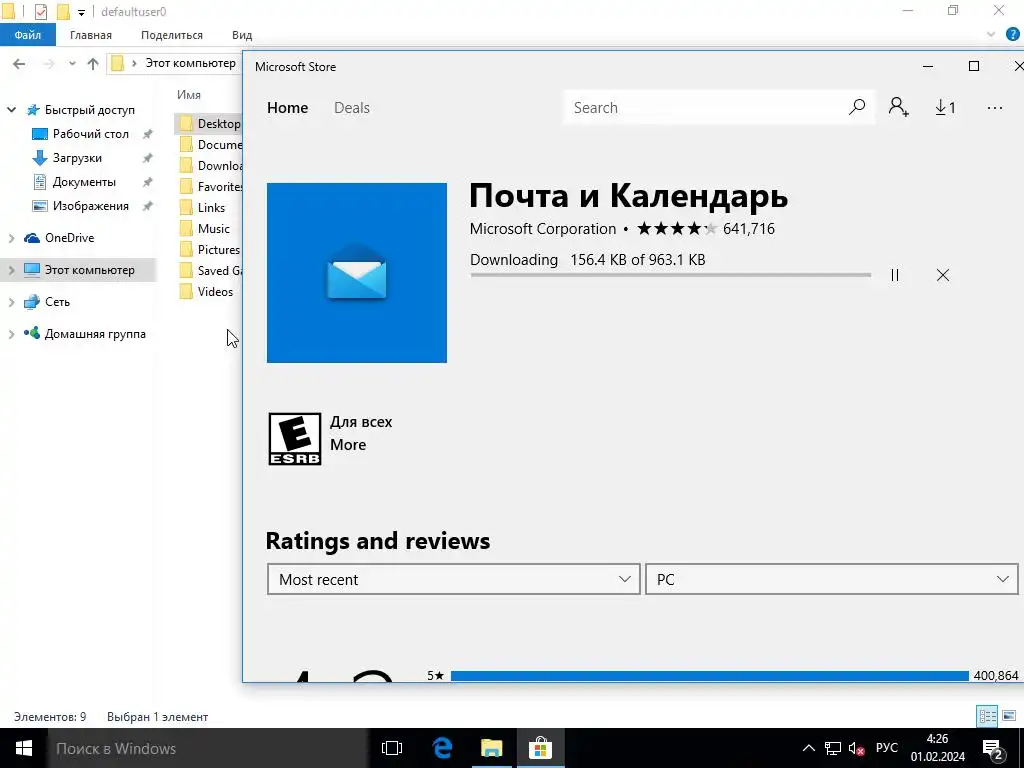Open the Главная ribbon tab

(91, 35)
